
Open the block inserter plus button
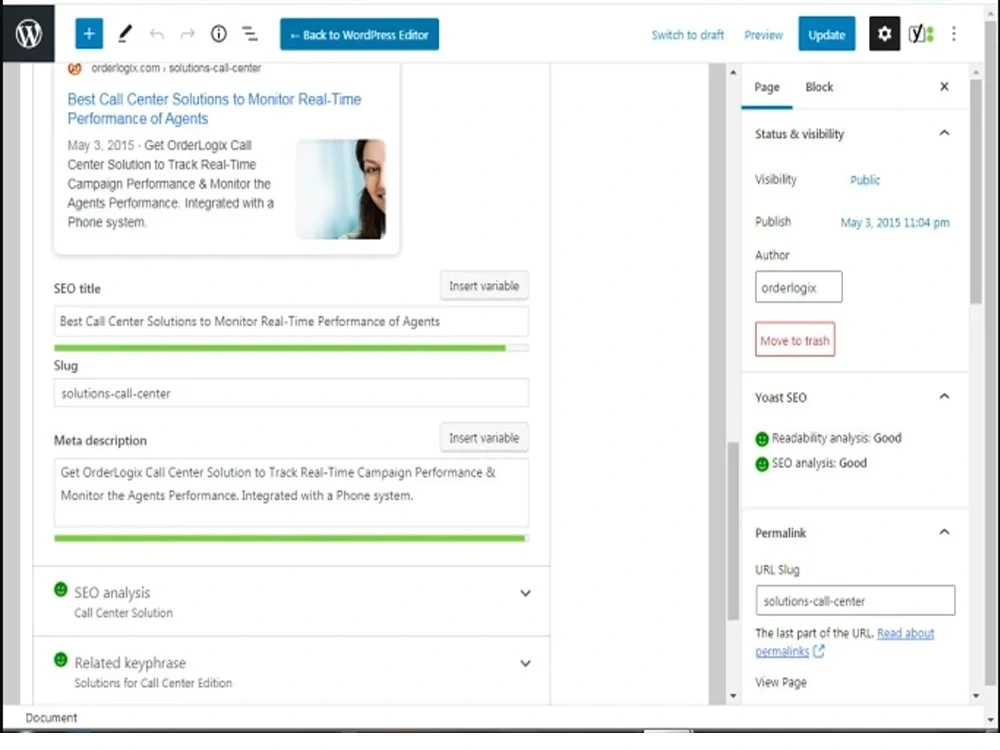[x=89, y=34]
